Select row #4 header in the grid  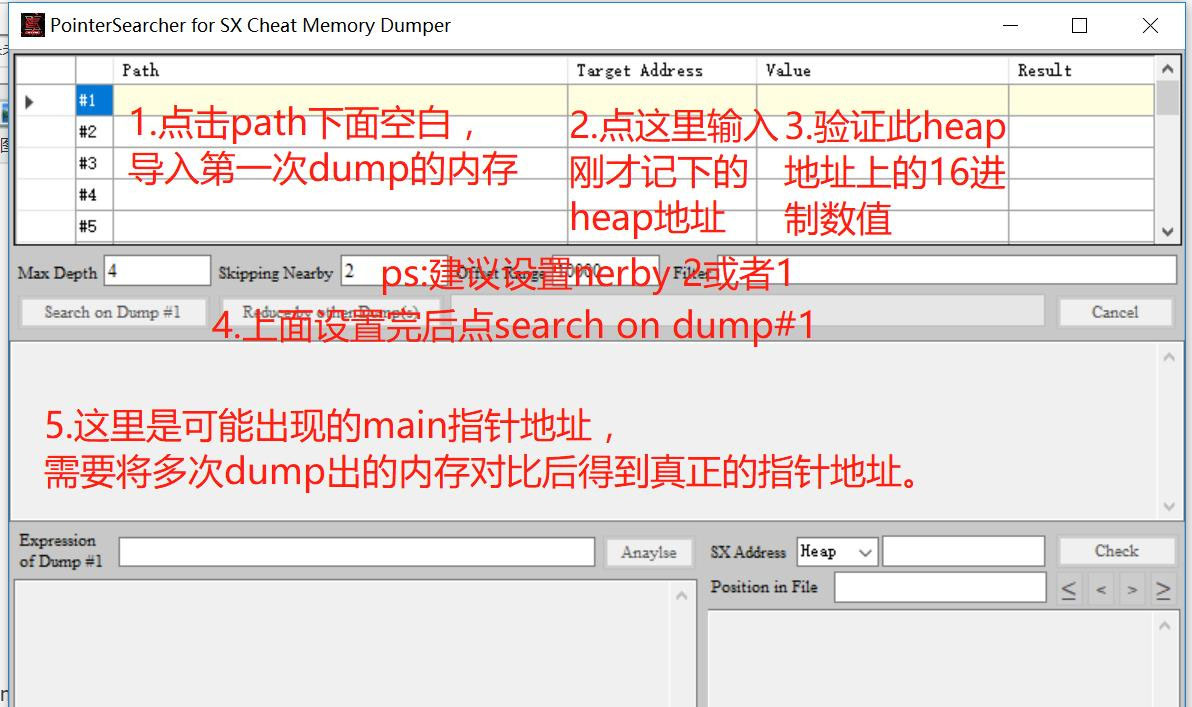(94, 195)
